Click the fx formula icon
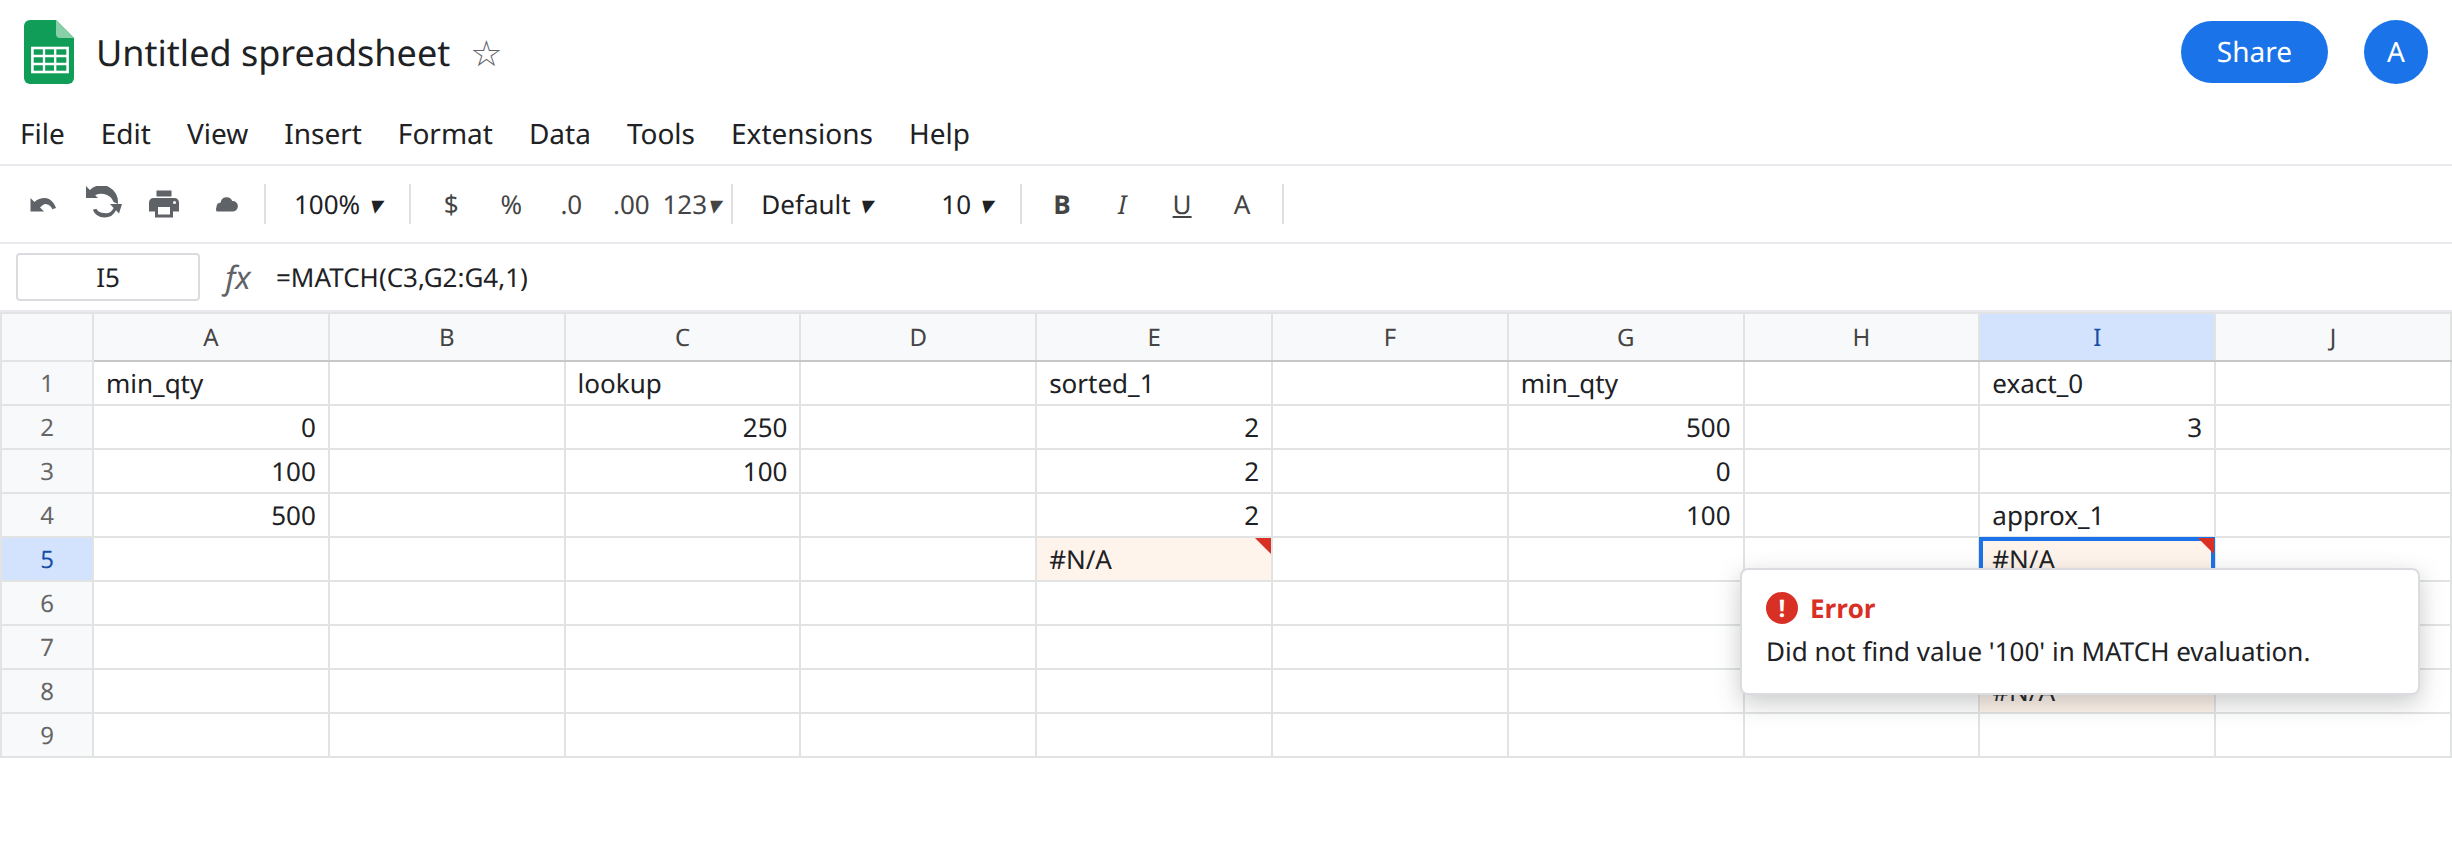 tap(237, 278)
